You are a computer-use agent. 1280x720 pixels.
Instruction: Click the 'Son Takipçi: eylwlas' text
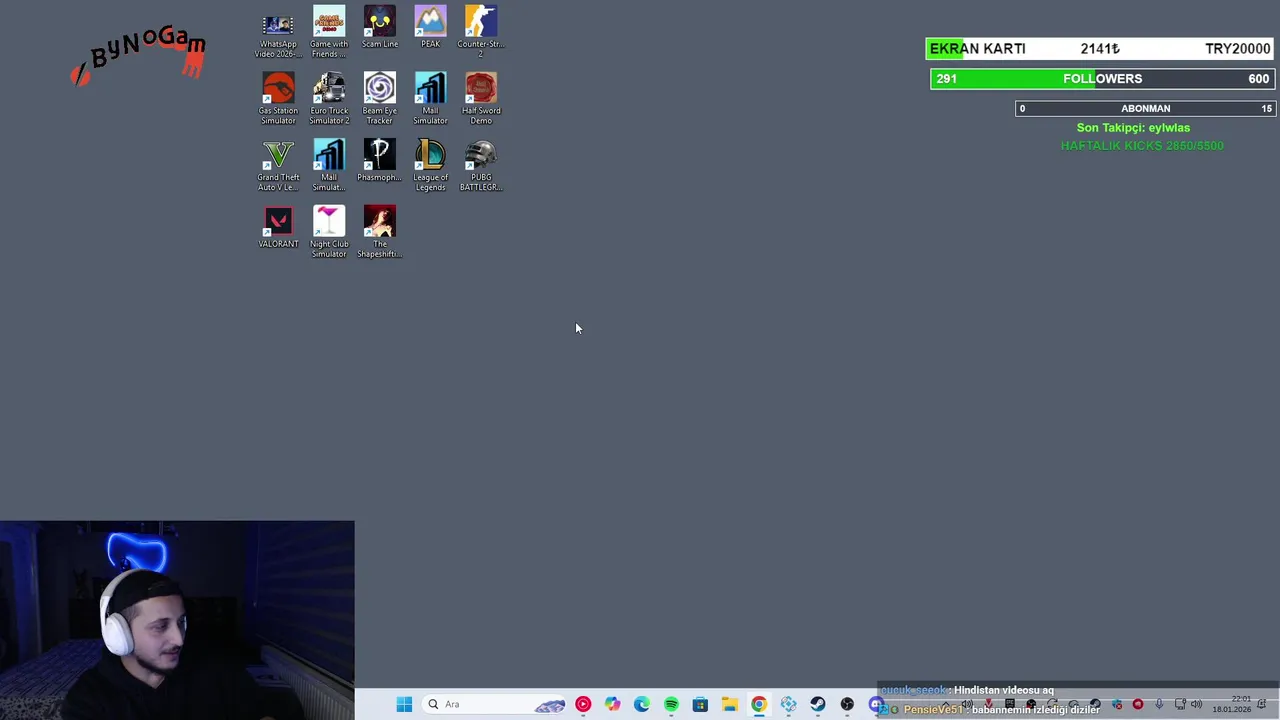click(1133, 128)
